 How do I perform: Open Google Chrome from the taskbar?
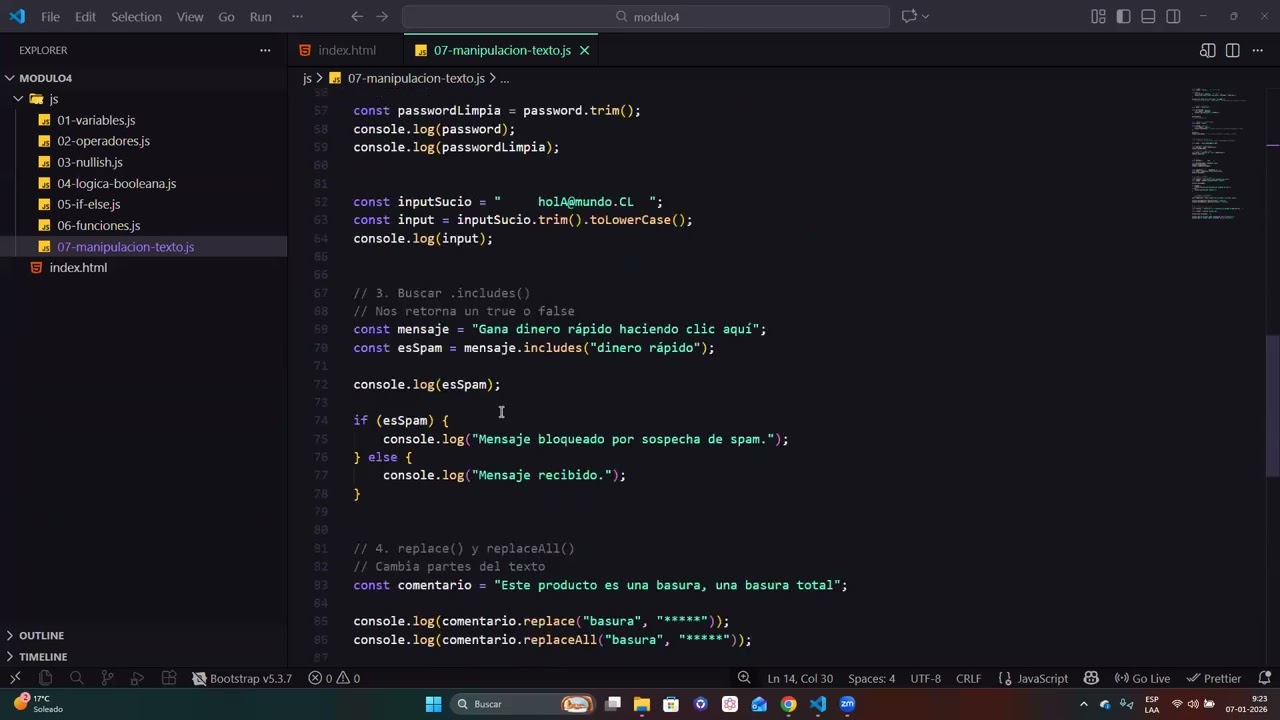pos(788,704)
